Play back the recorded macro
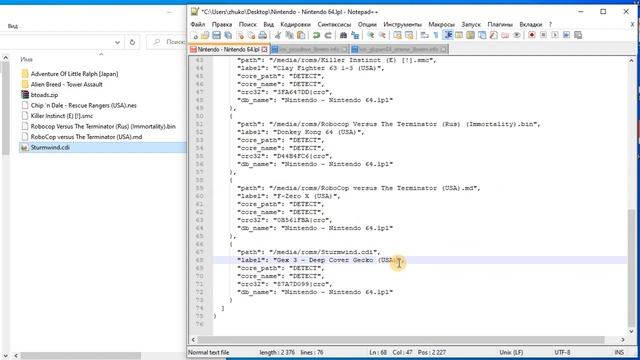This screenshot has width=640, height=360. click(x=555, y=36)
